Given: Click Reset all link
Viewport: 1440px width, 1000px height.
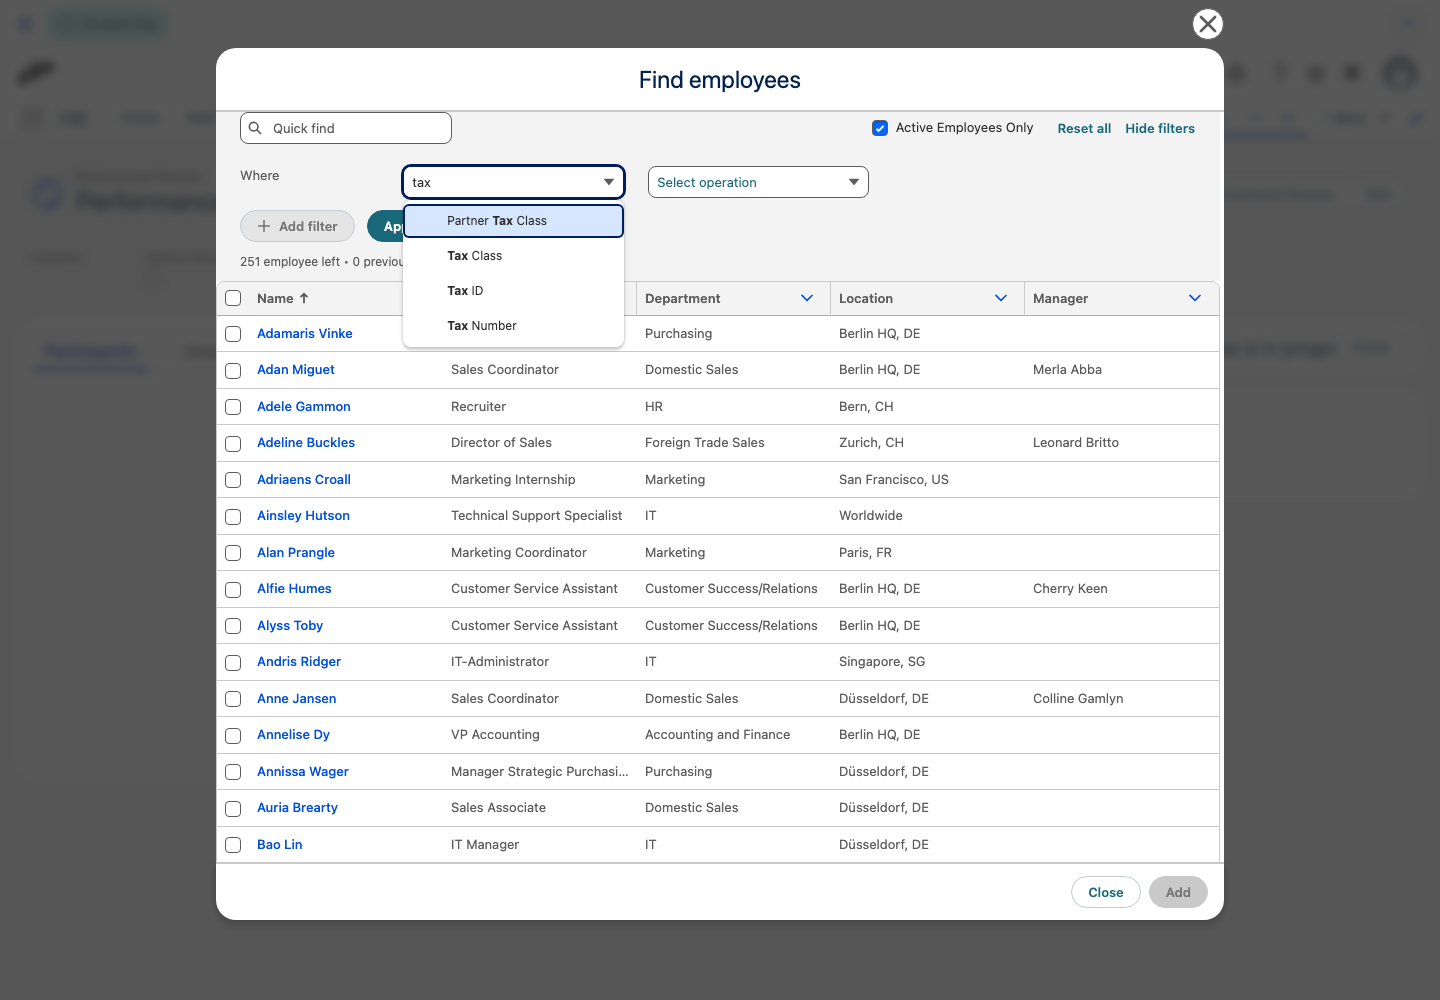Looking at the screenshot, I should point(1084,128).
